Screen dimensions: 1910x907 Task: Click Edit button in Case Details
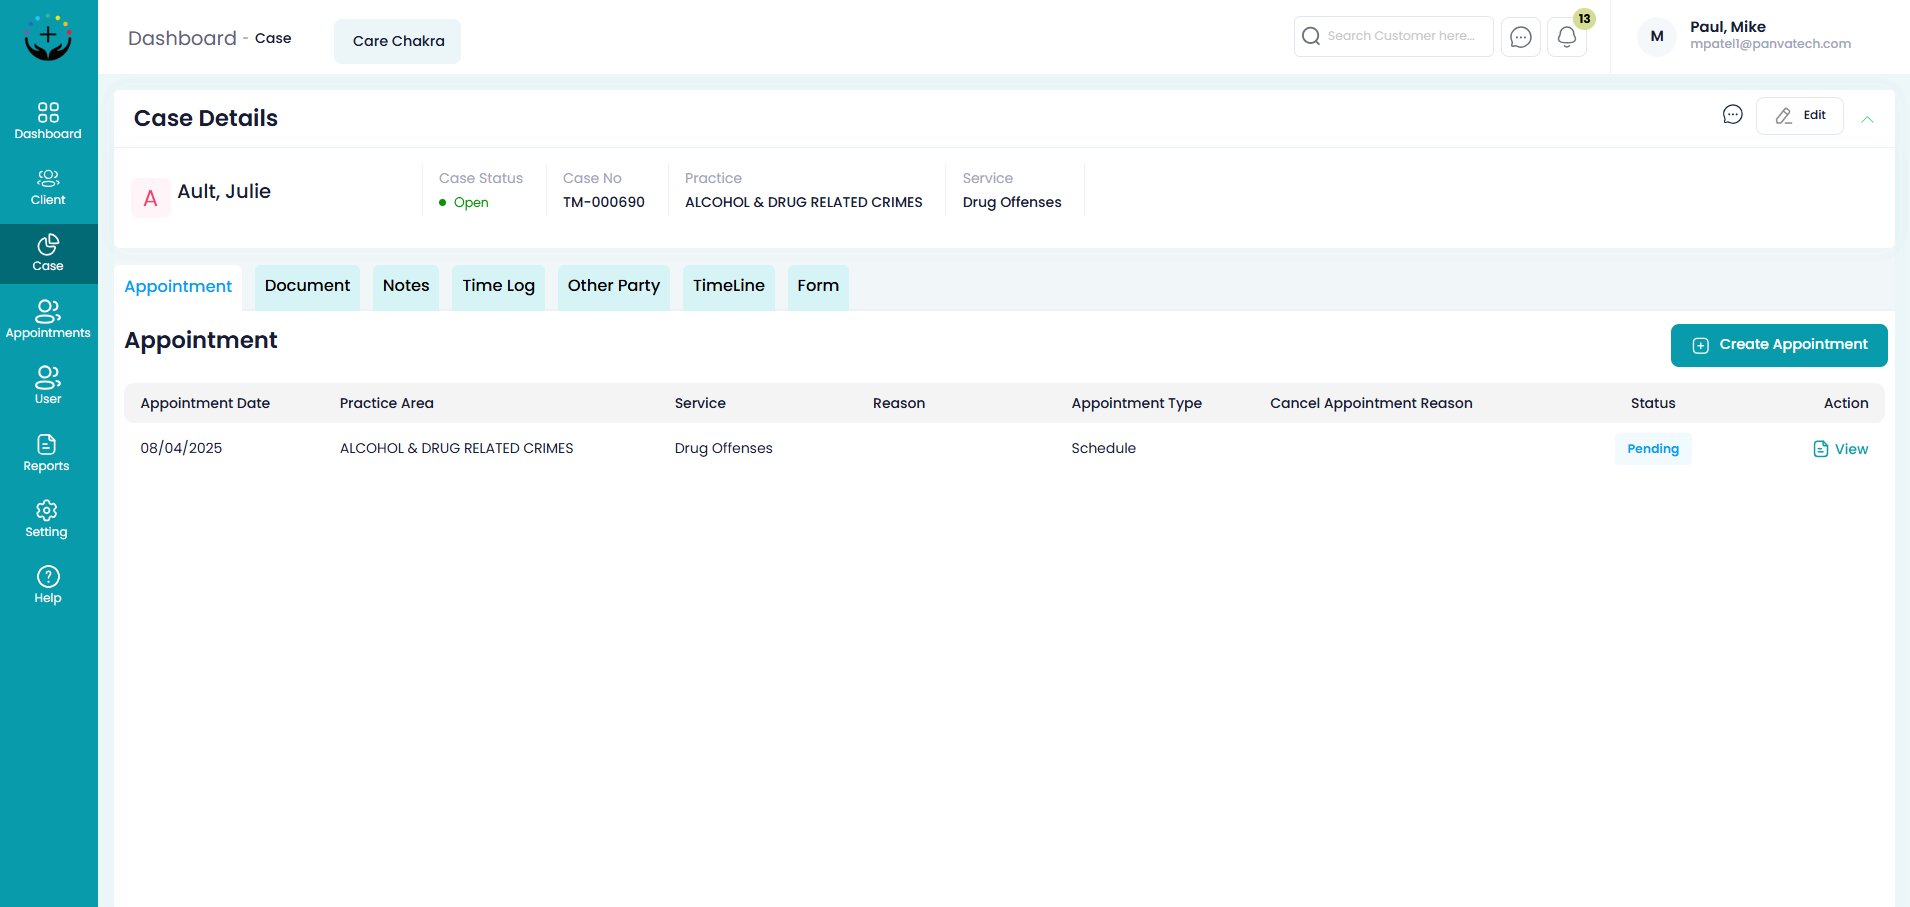[1800, 116]
